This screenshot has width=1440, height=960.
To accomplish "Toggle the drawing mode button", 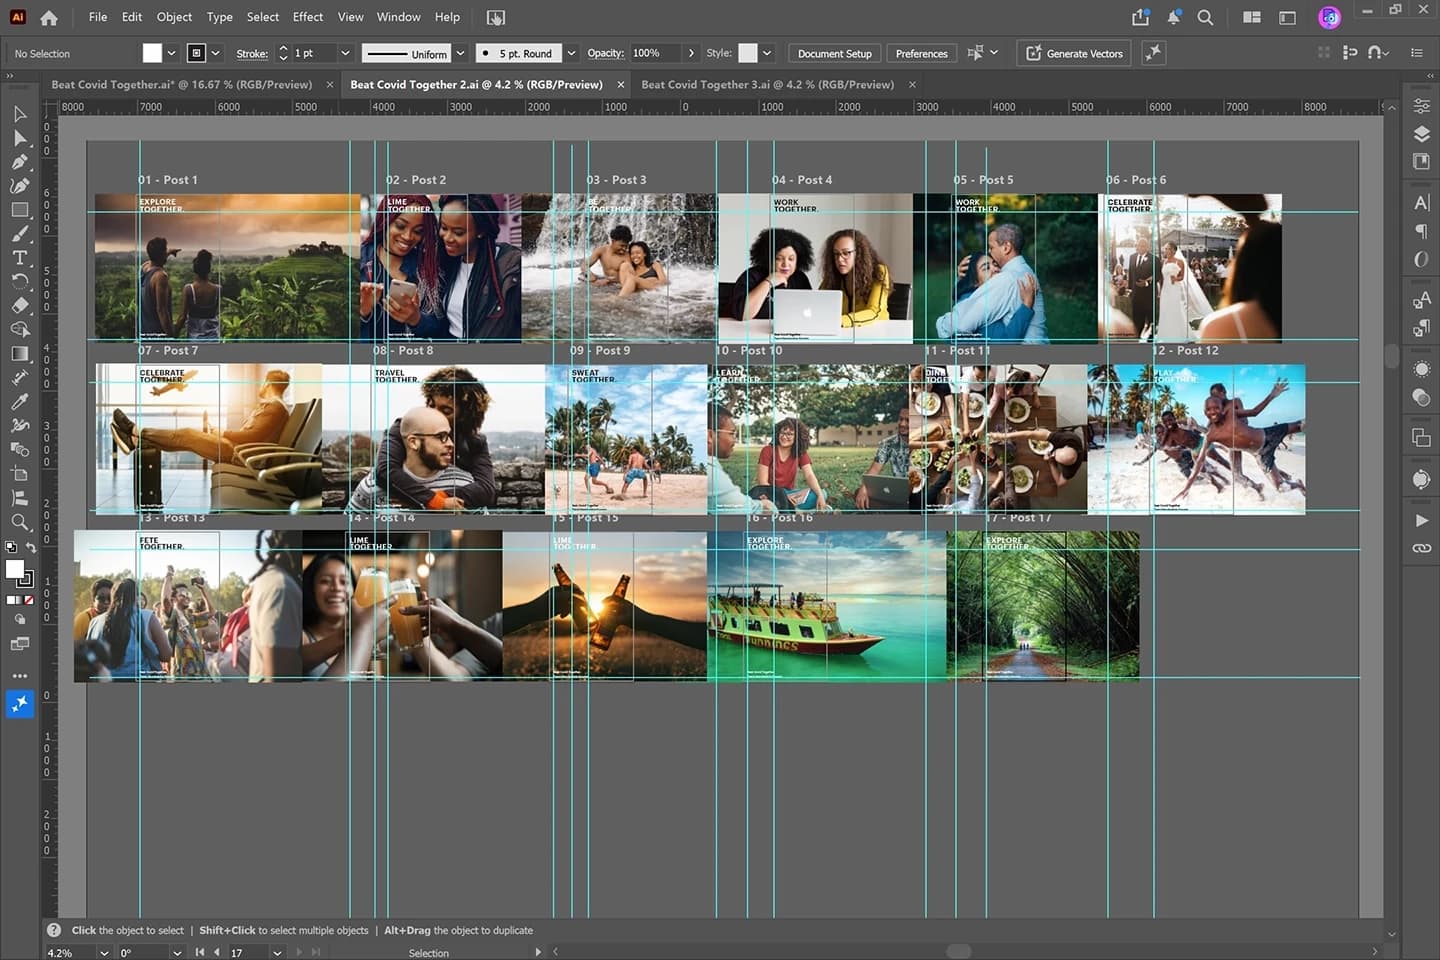I will pyautogui.click(x=19, y=620).
